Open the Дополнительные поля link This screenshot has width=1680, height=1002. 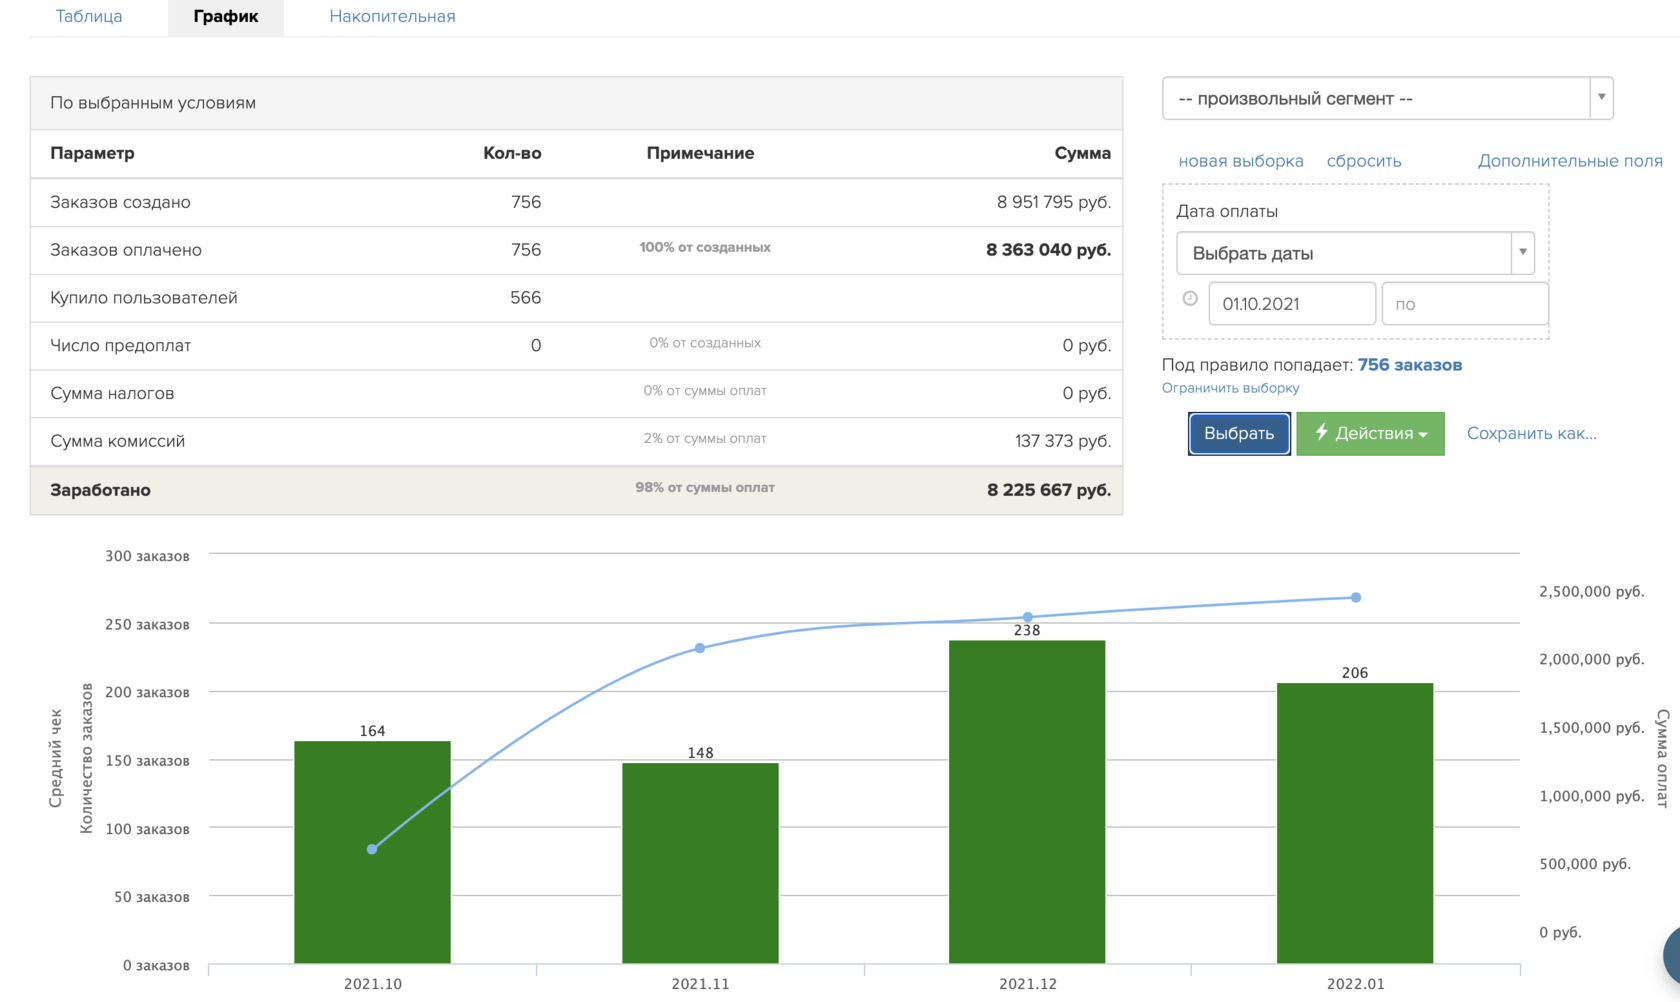(1570, 161)
